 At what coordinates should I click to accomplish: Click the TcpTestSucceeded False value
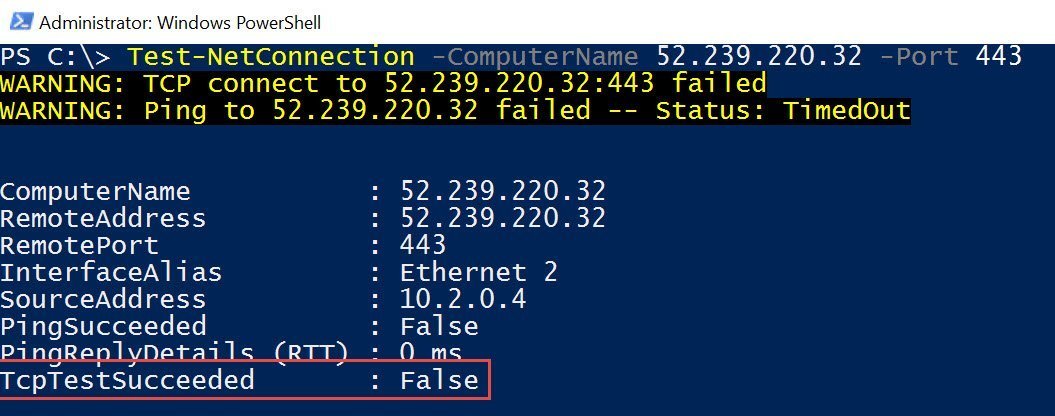(x=439, y=380)
